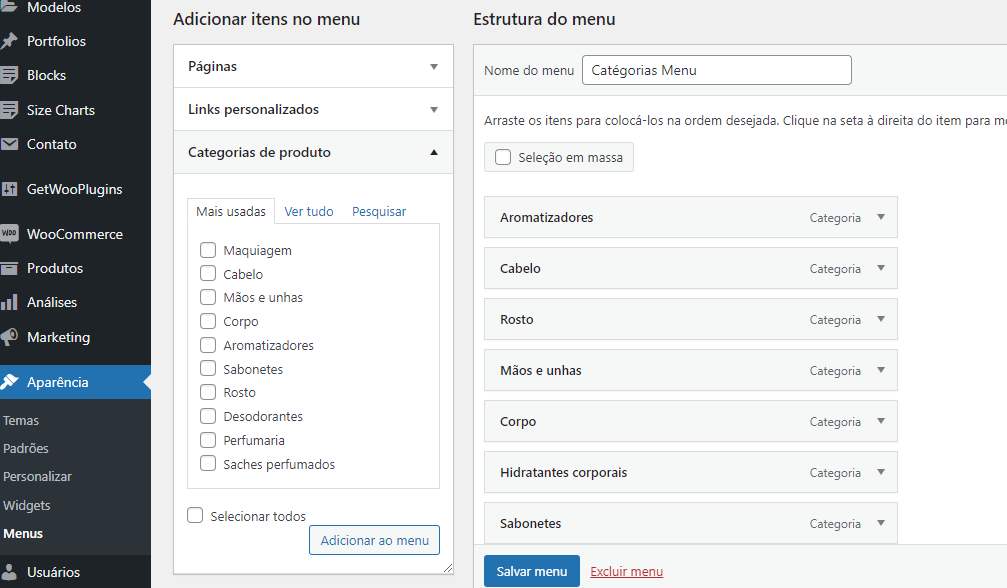Open Produtos via its sidebar icon
This screenshot has width=1007, height=588.
click(9, 268)
